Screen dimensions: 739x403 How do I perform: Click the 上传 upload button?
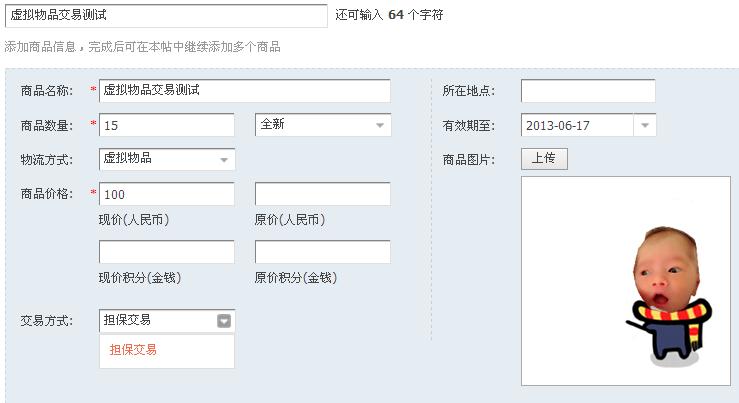point(544,159)
